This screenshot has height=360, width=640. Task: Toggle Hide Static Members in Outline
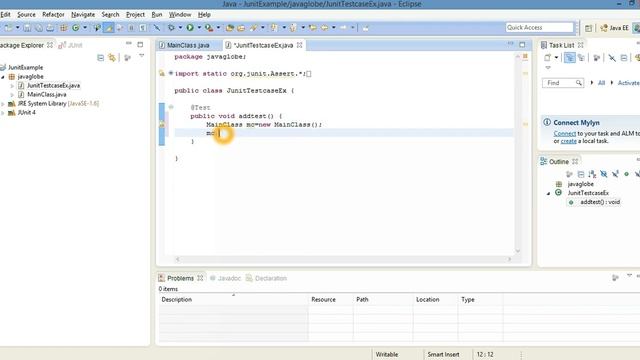[x=615, y=174]
